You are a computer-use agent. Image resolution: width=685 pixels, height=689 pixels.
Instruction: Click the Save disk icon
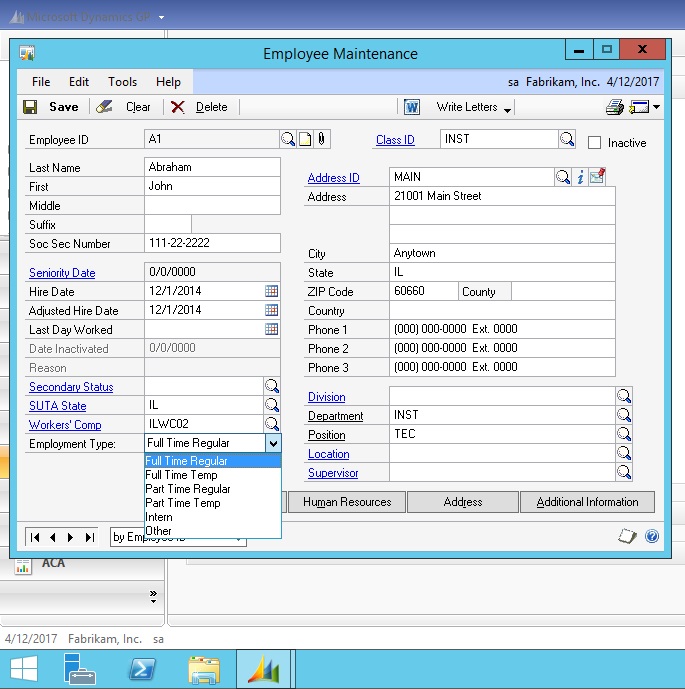tap(30, 107)
